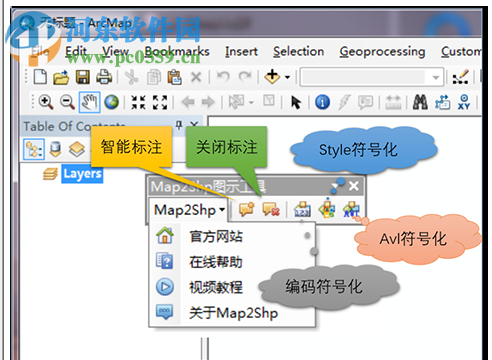Choose the Select Elements black arrow tool
This screenshot has width=492, height=360.
[x=296, y=102]
